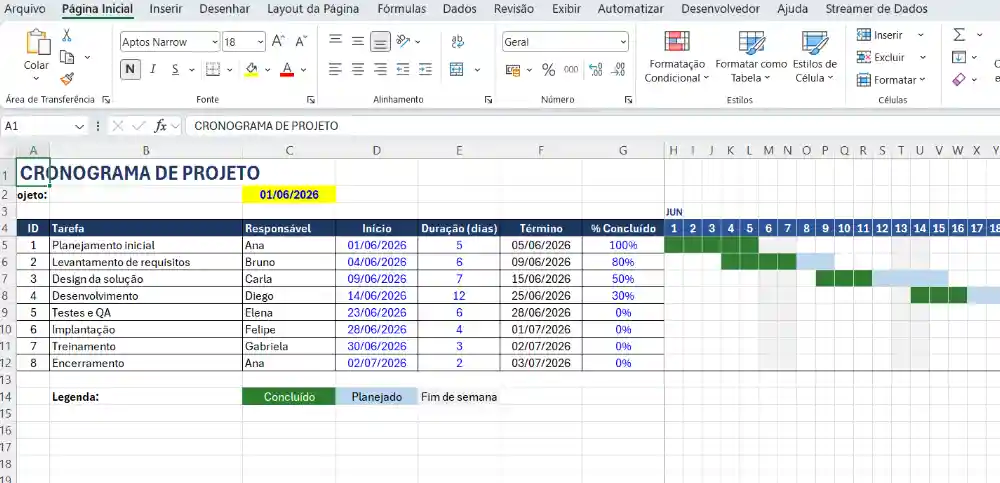Apply thousands separator (000) style
The width and height of the screenshot is (1000, 483).
(x=571, y=70)
